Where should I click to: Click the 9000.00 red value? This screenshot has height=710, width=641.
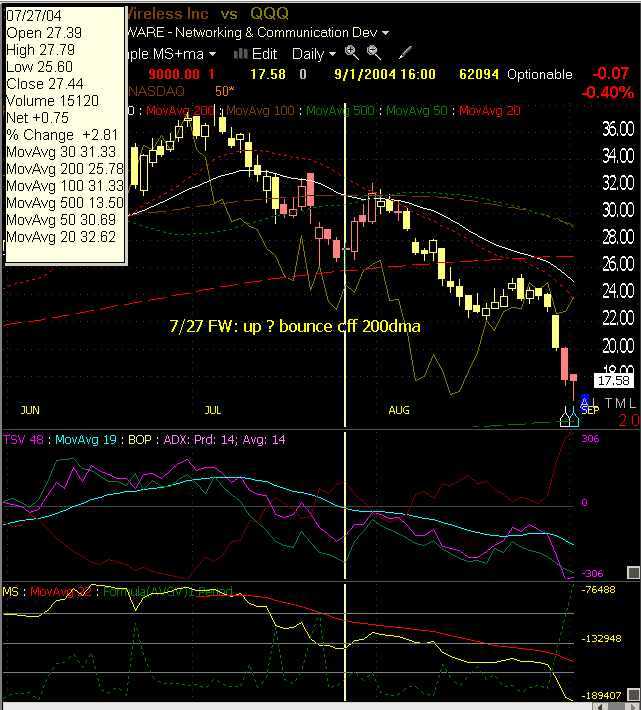[x=174, y=74]
